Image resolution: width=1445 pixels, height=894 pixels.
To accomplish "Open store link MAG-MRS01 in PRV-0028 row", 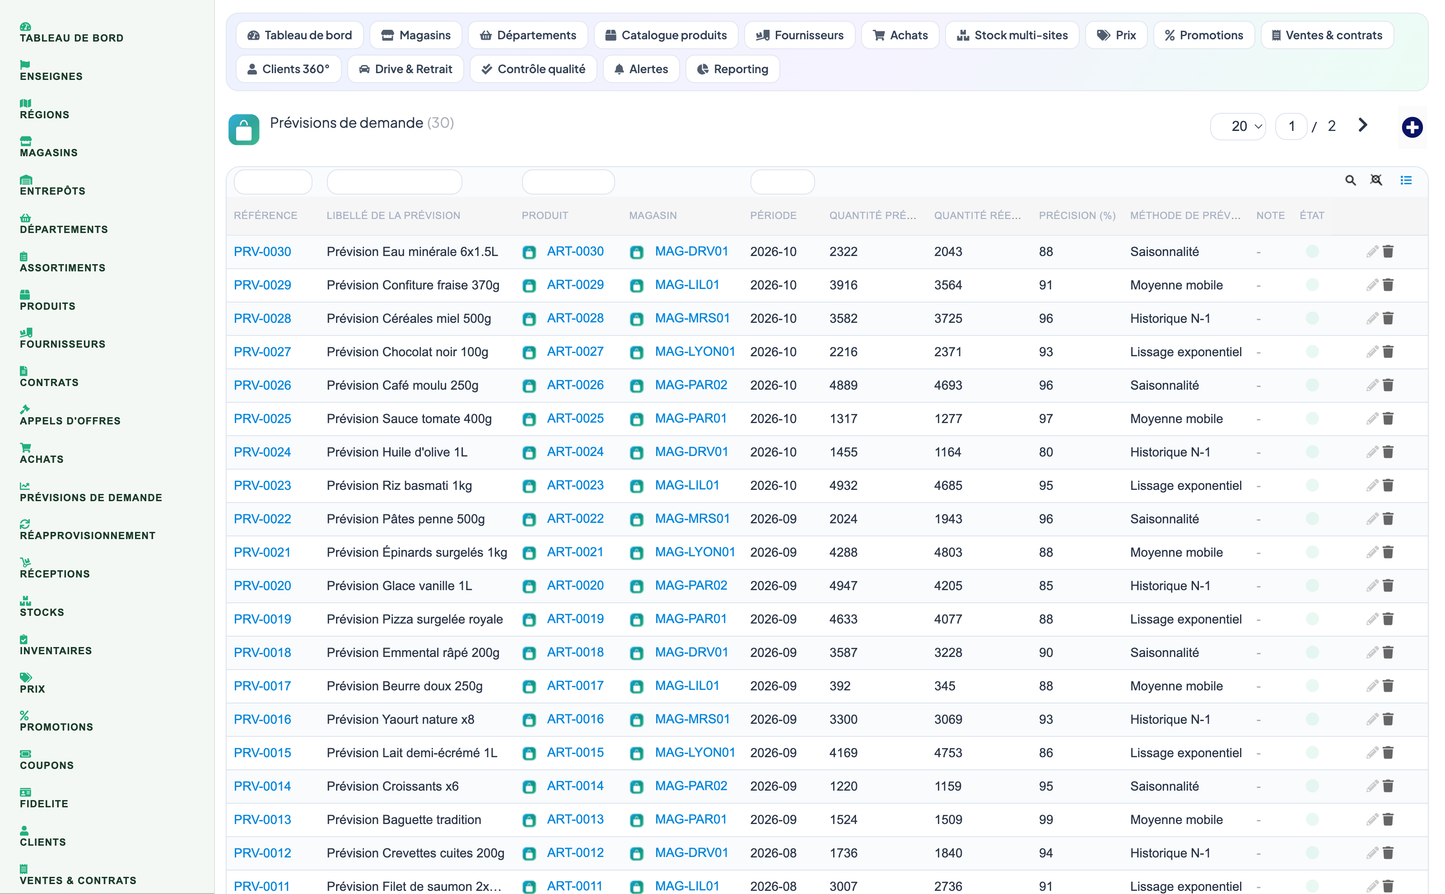I will pyautogui.click(x=692, y=318).
